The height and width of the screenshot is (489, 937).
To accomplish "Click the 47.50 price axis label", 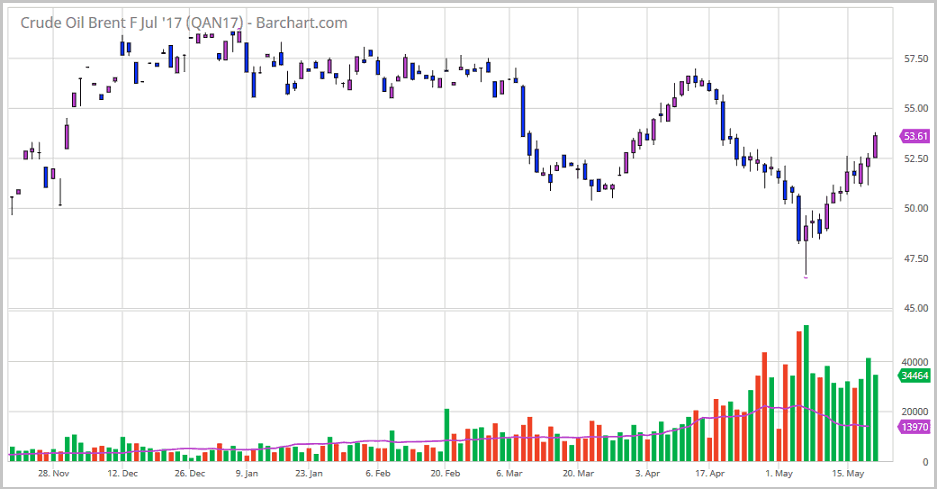I will [x=916, y=258].
